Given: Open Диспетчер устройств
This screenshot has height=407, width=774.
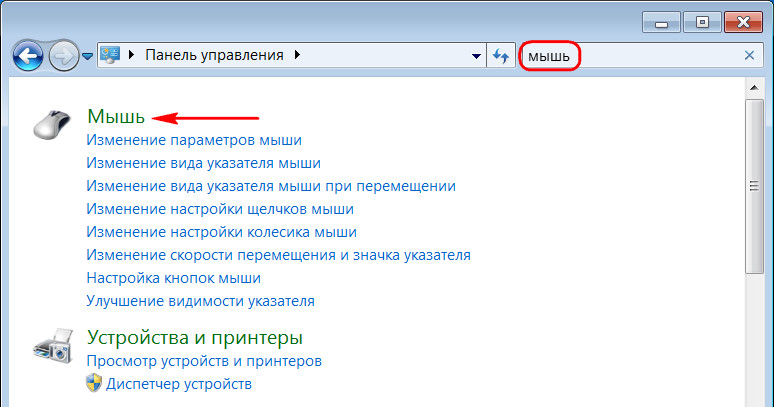Looking at the screenshot, I should point(179,384).
